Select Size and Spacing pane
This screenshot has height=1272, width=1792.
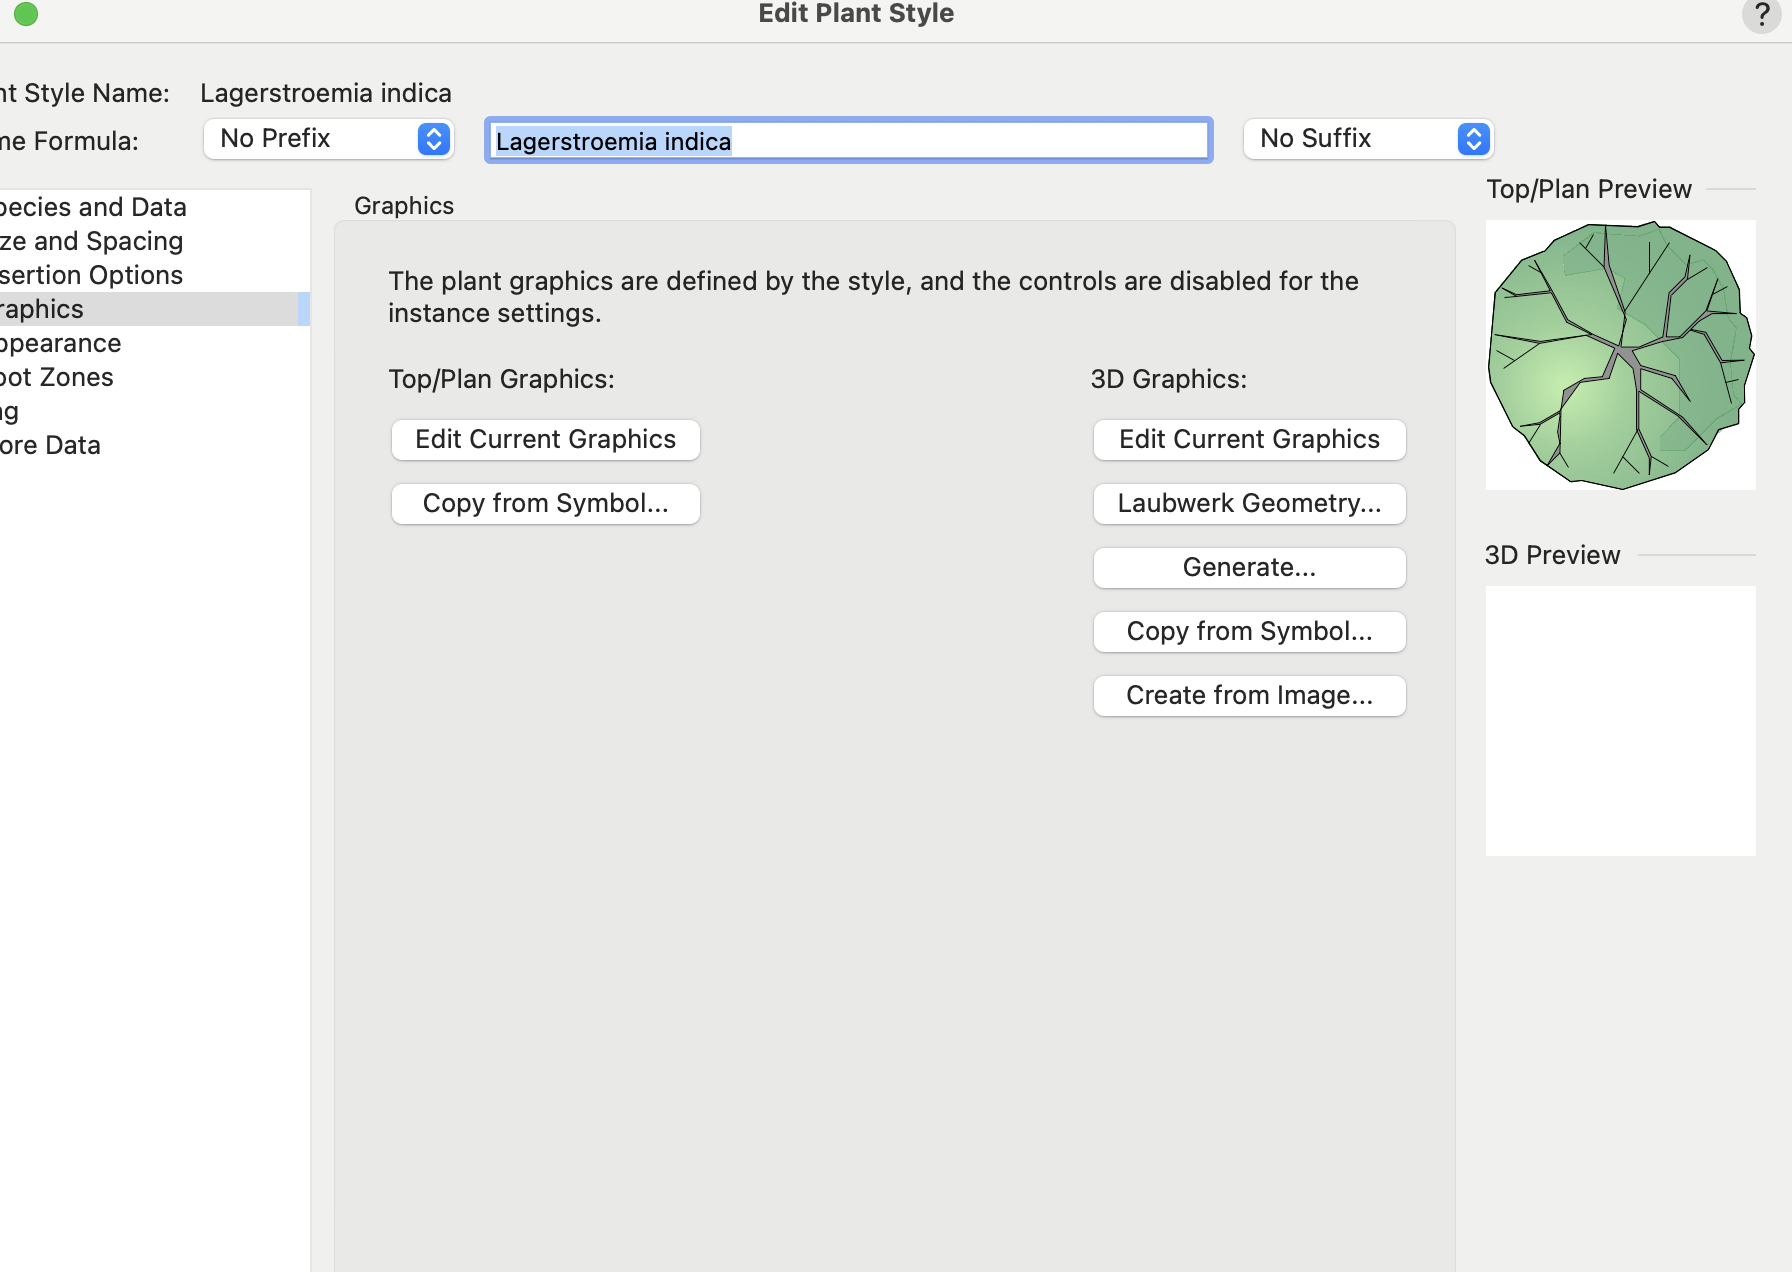coord(92,241)
